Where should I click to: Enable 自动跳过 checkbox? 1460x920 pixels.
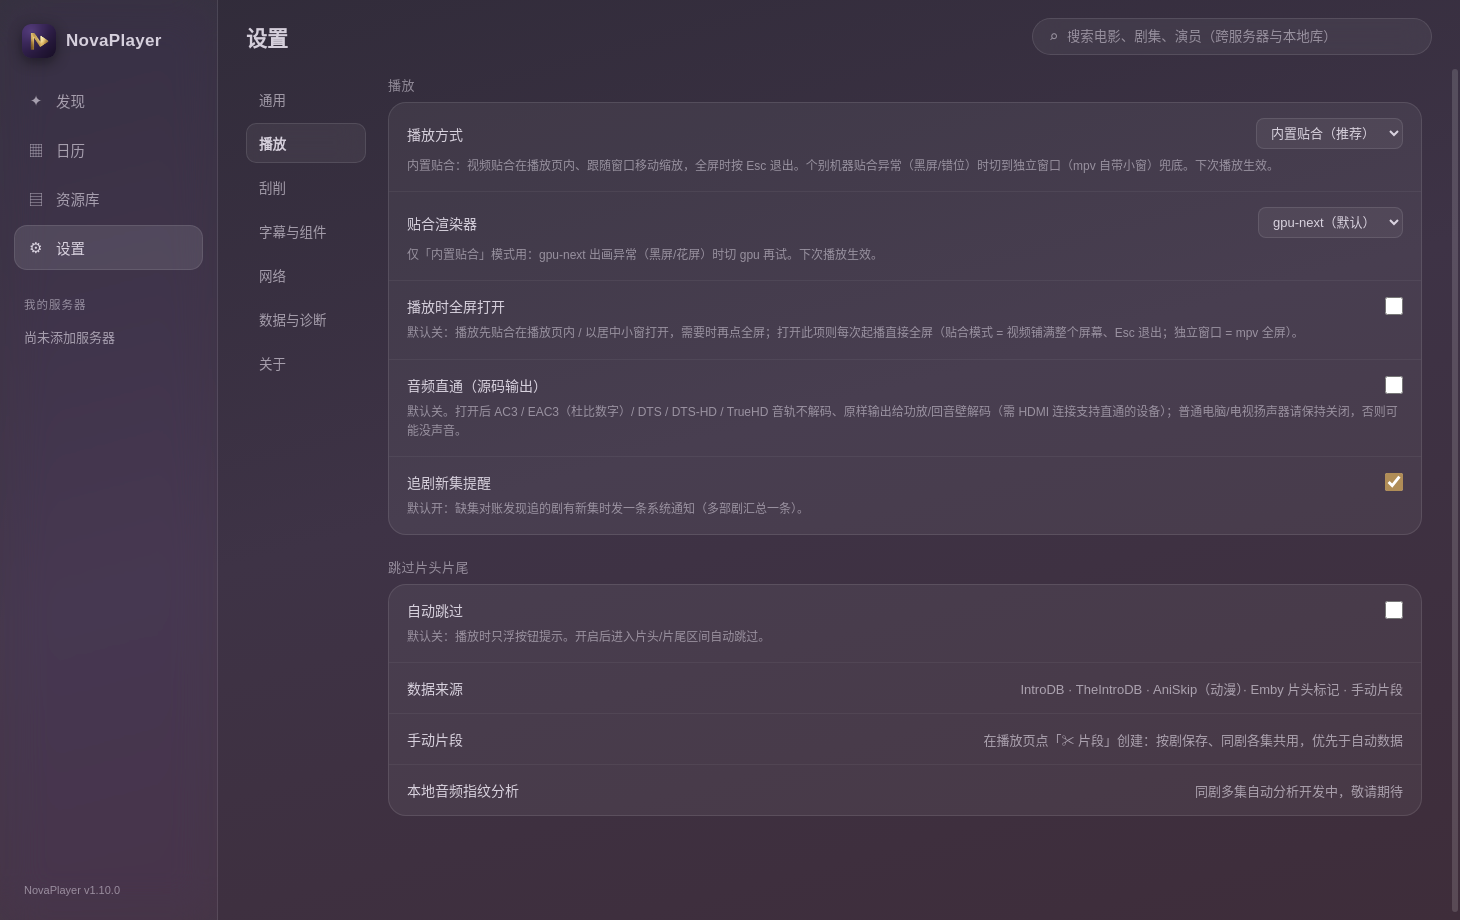click(x=1394, y=610)
